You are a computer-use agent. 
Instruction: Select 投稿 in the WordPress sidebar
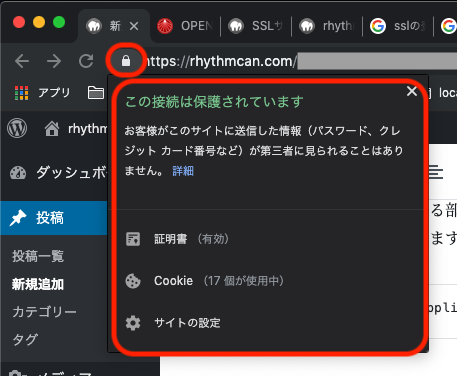(50, 218)
